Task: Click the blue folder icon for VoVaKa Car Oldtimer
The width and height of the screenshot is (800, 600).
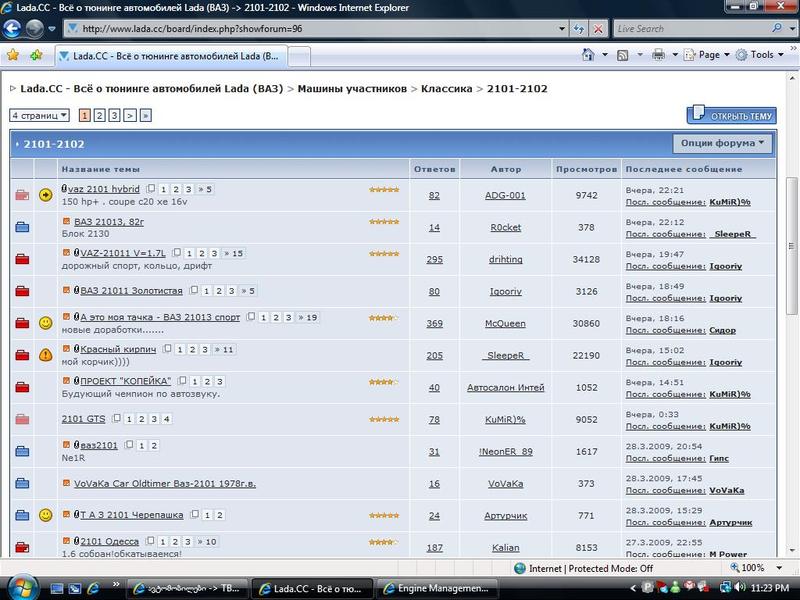Action: click(x=22, y=483)
